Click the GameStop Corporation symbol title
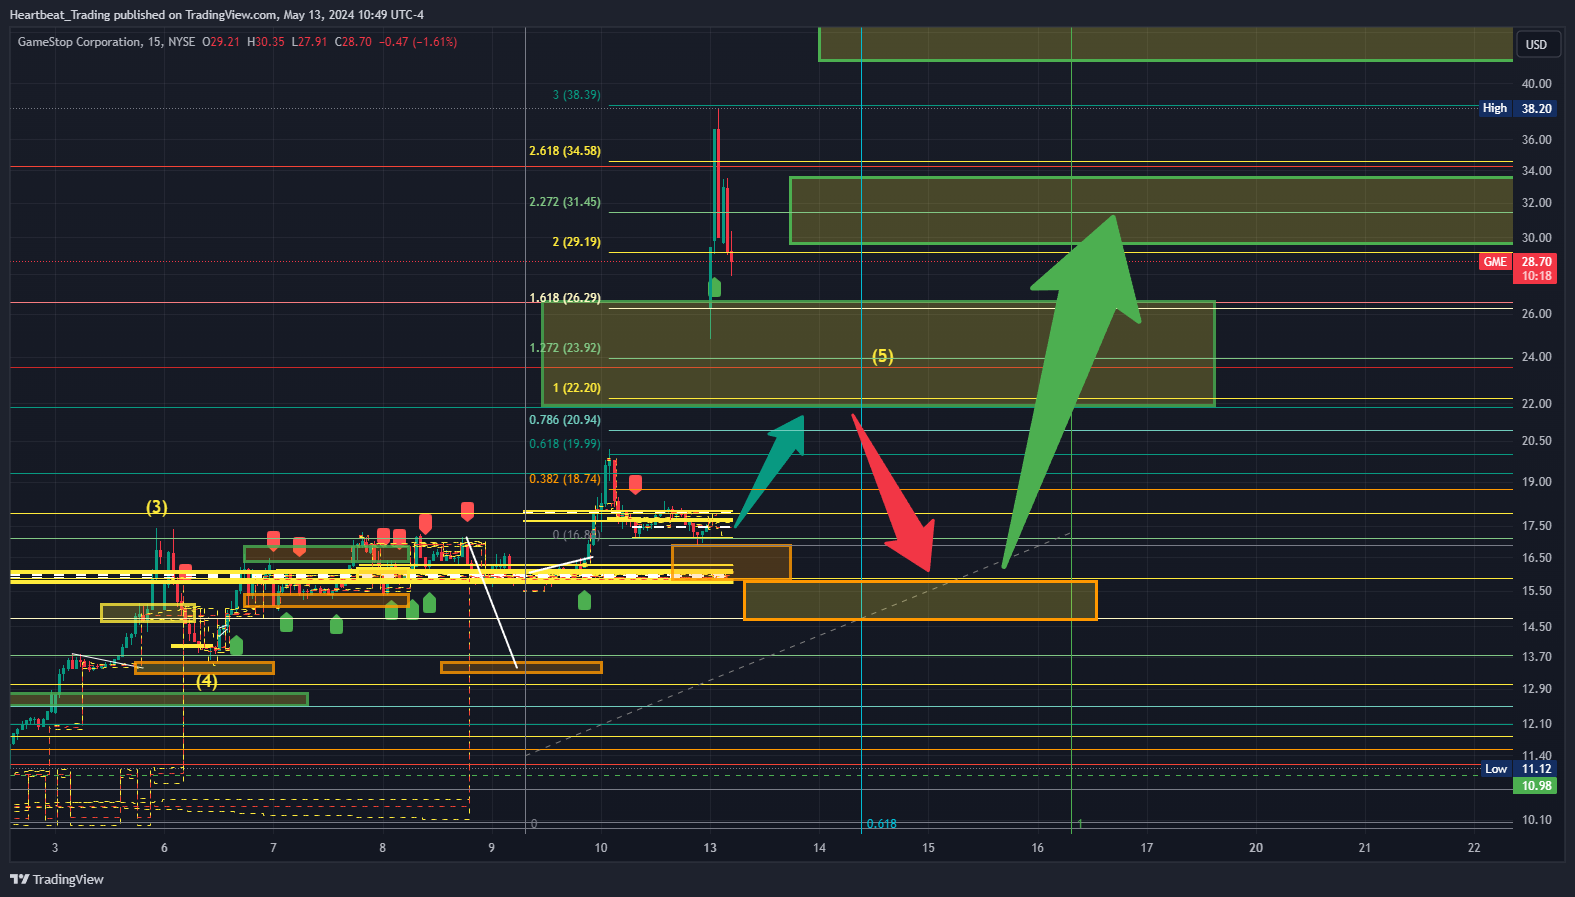 tap(79, 42)
